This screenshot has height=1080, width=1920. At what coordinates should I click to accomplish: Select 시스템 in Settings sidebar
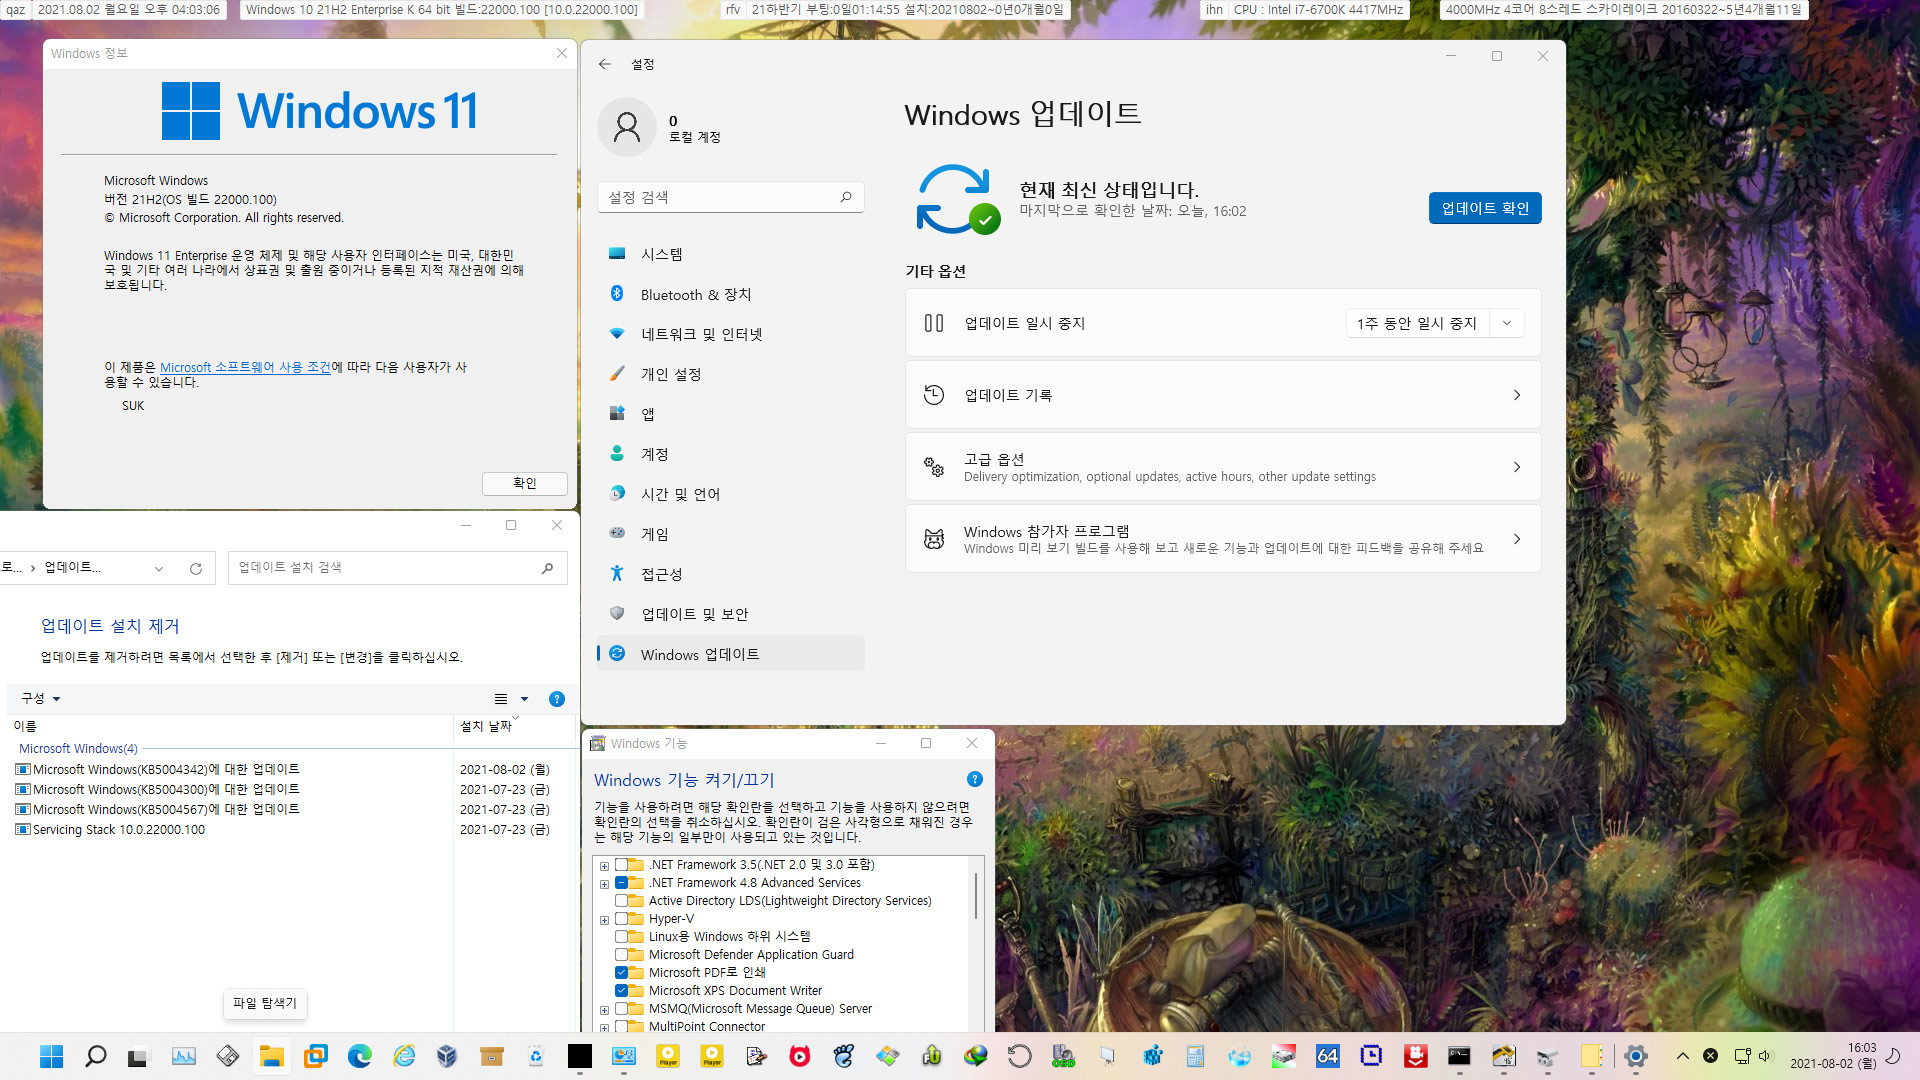730,254
